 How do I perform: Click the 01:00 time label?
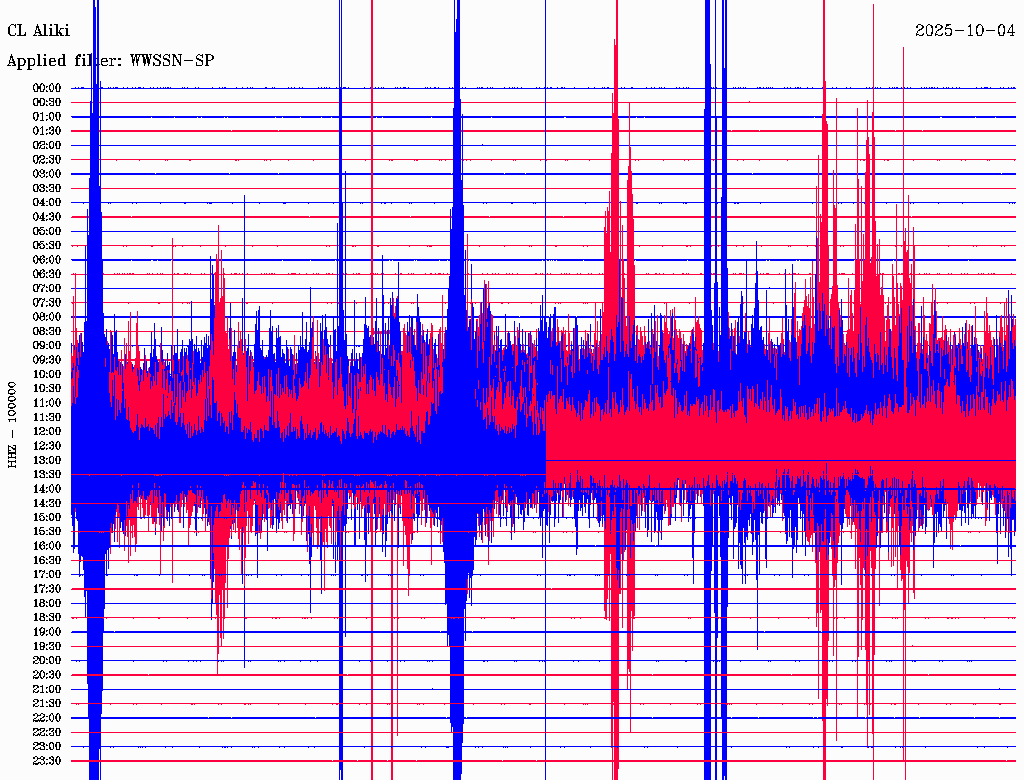(x=47, y=117)
